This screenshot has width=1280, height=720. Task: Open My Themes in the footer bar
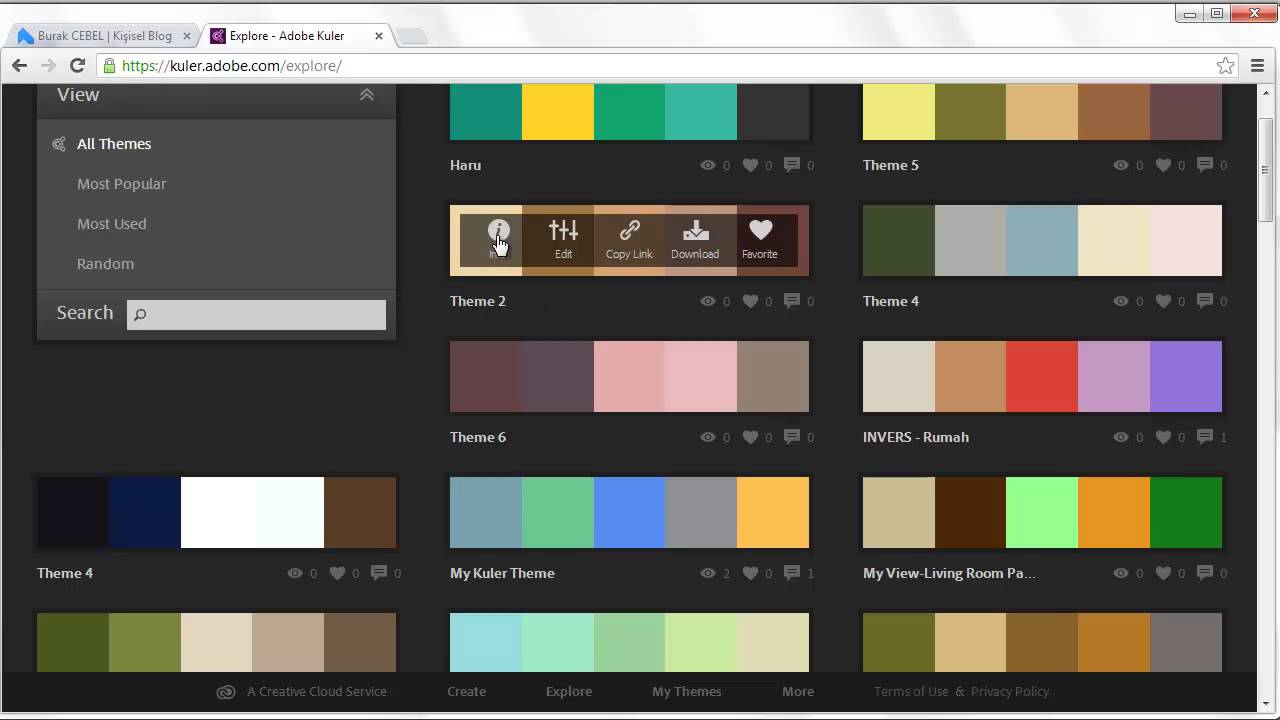pyautogui.click(x=687, y=691)
